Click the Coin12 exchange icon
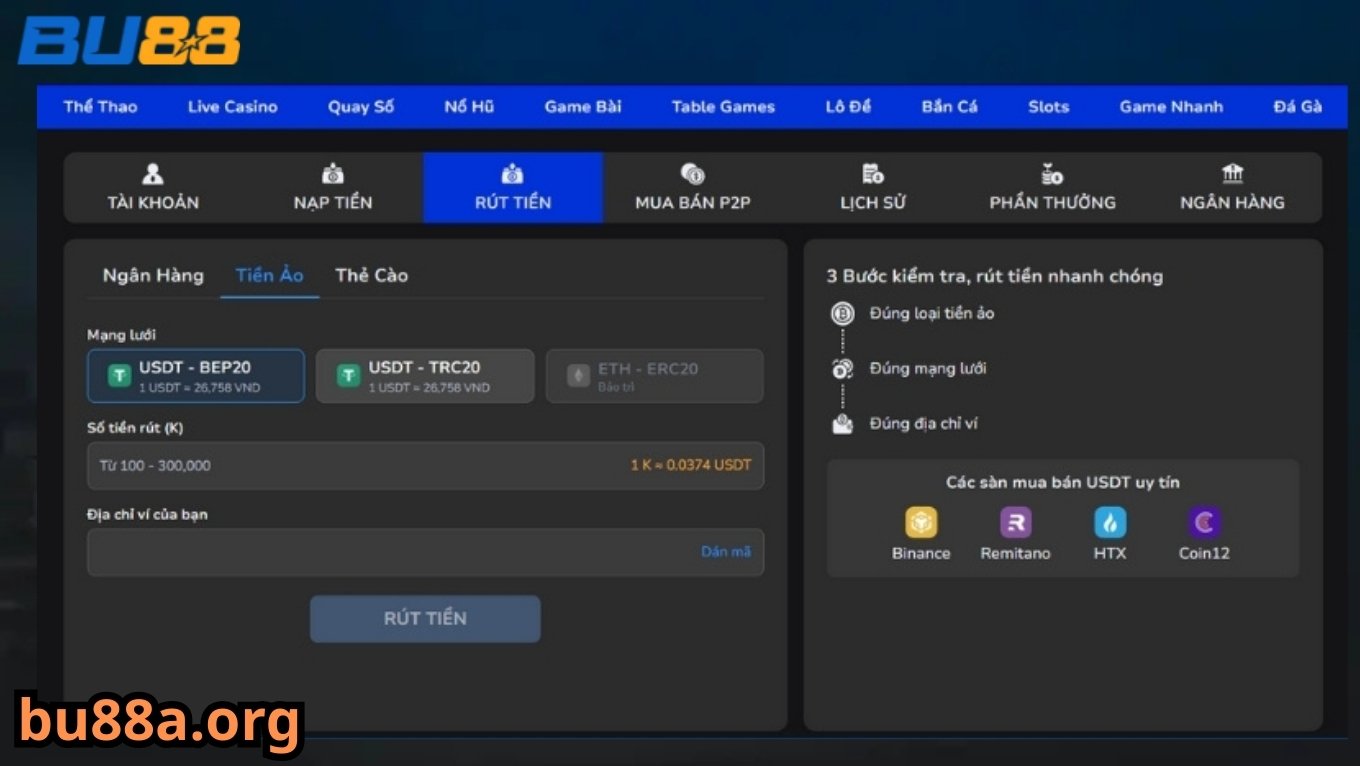Viewport: 1360px width, 766px height. click(x=1203, y=523)
